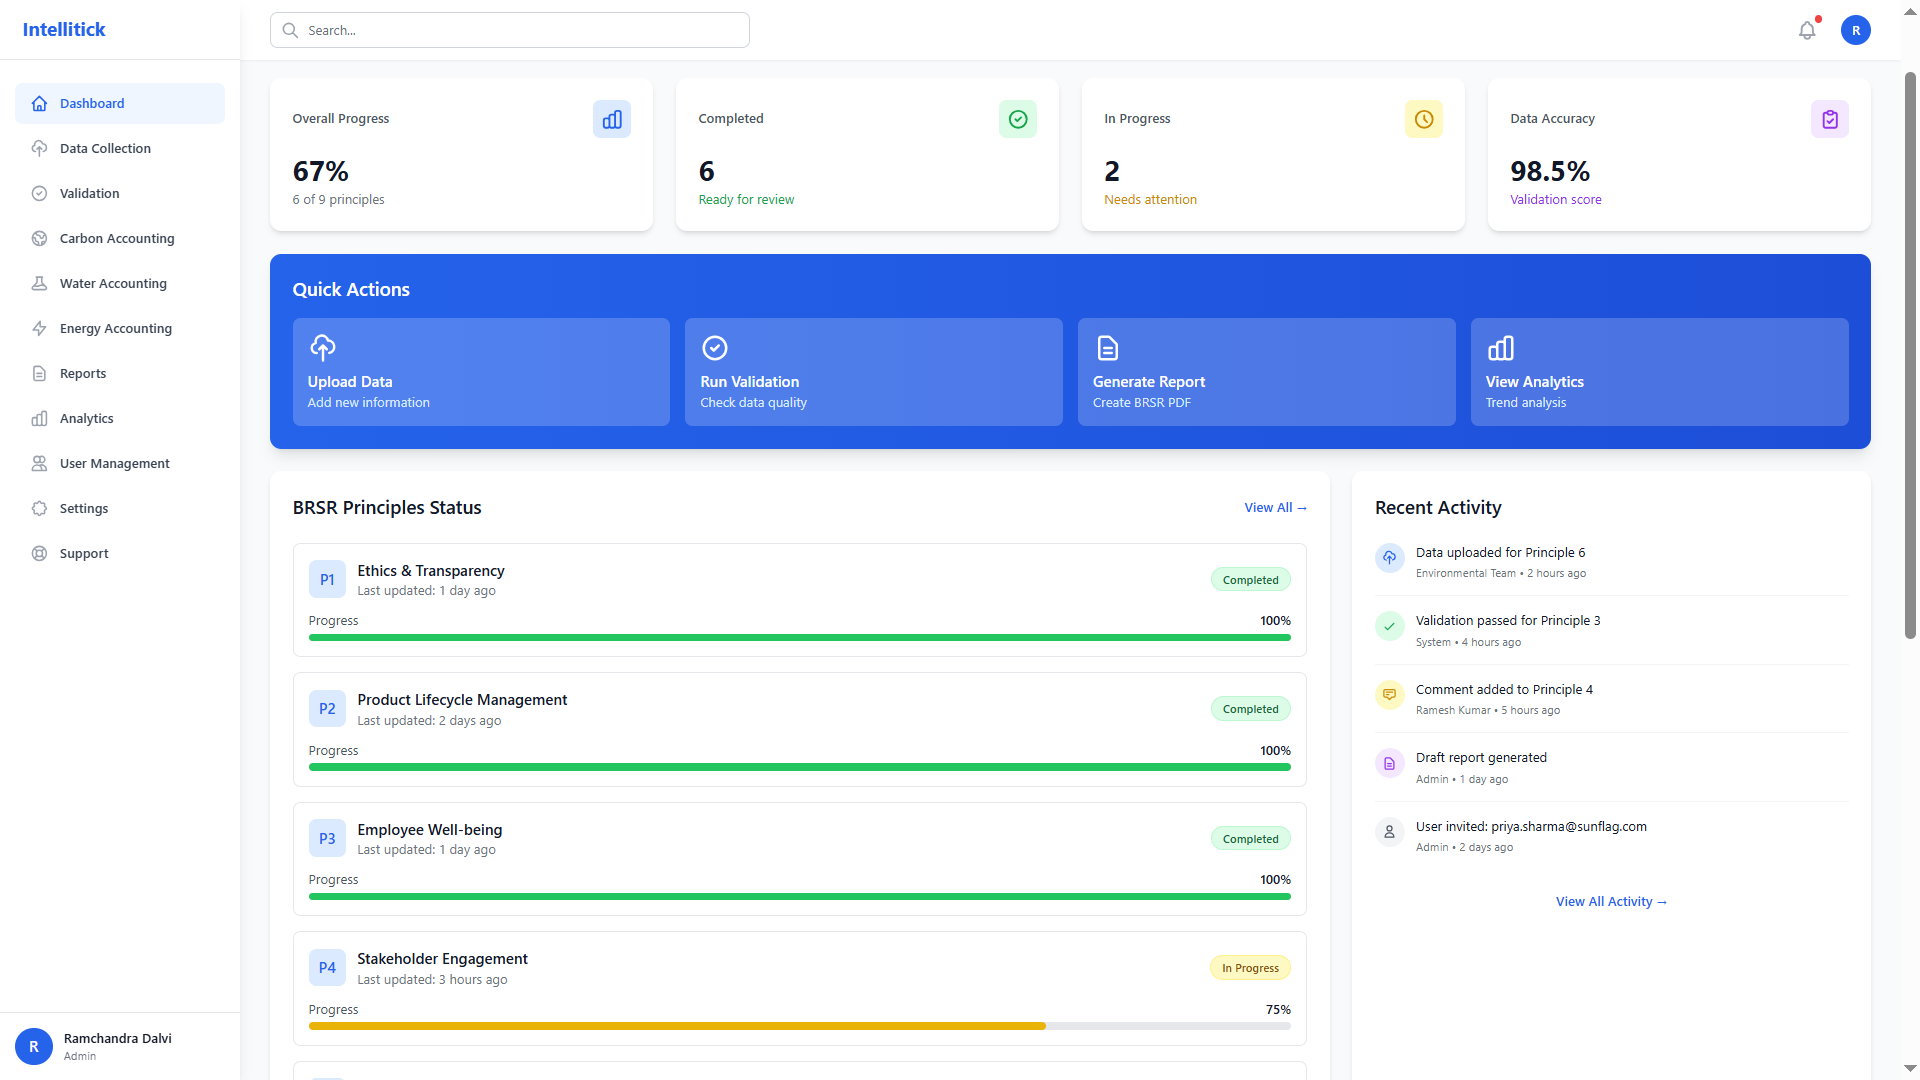Viewport: 1920px width, 1080px height.
Task: Open View All in BRSR Principles Status
Action: [1275, 507]
